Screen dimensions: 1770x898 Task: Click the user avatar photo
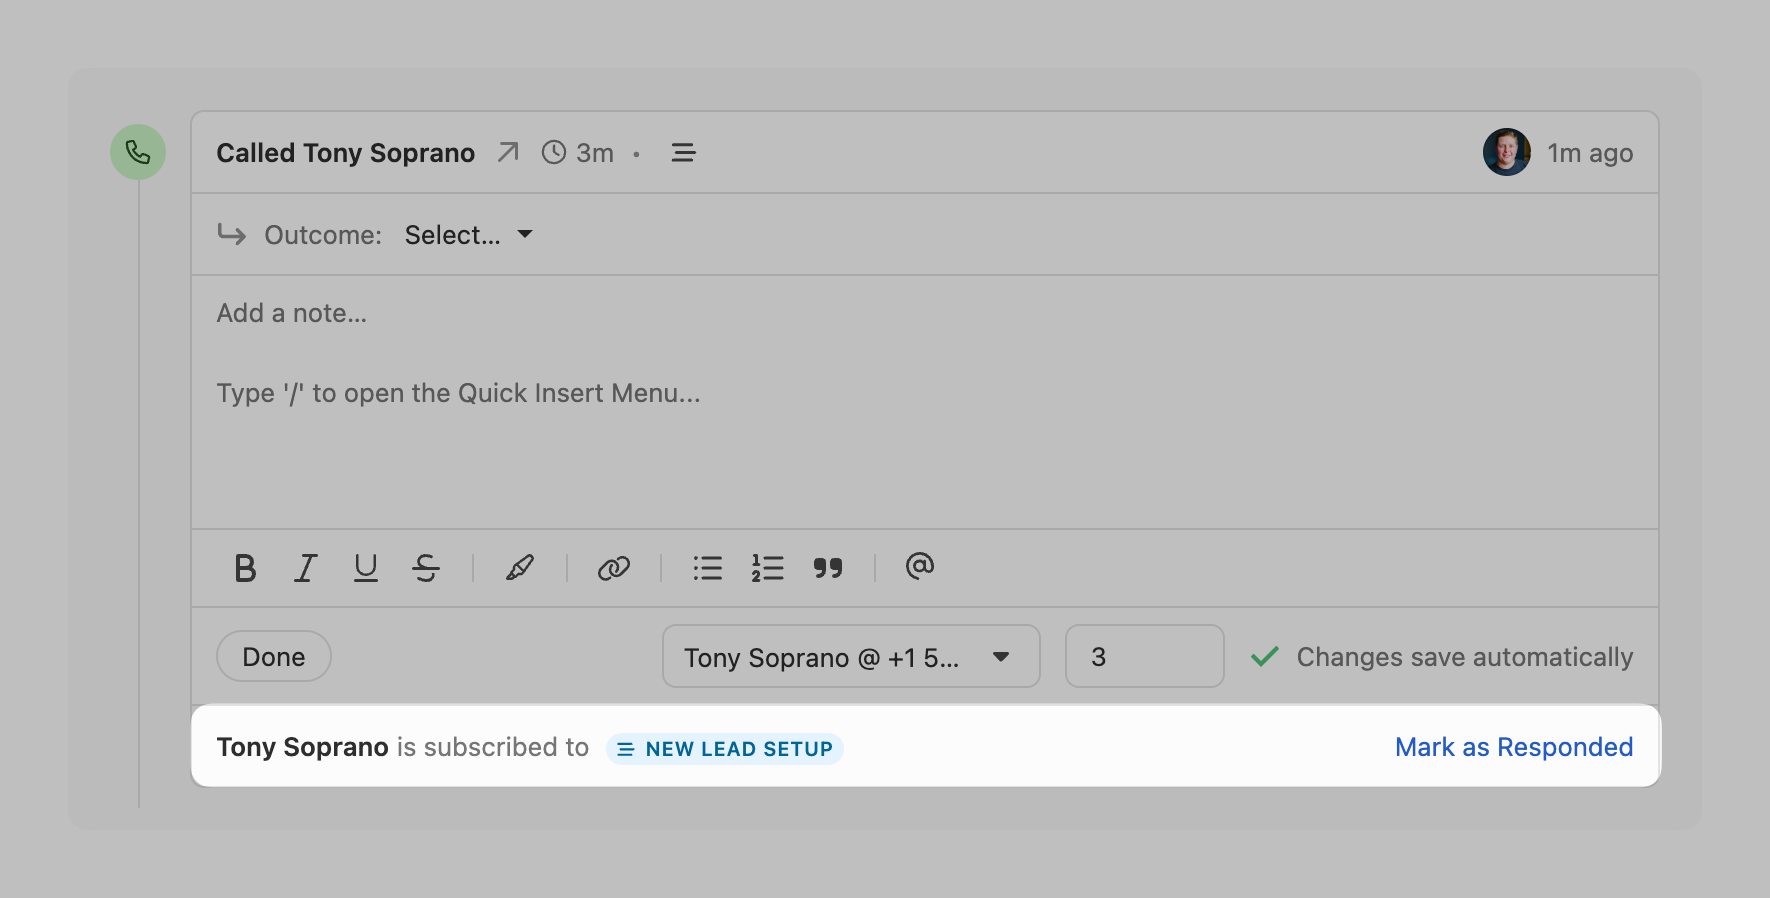1506,152
